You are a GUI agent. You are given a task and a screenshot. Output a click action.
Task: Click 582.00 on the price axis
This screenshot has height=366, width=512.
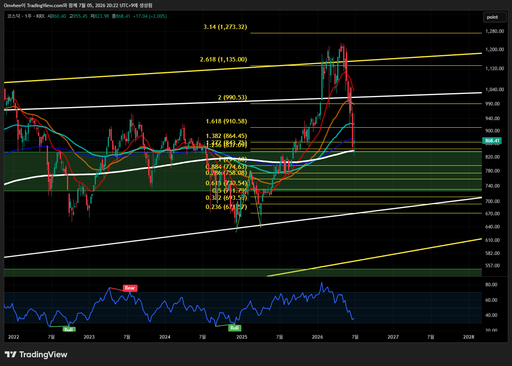[x=492, y=253]
